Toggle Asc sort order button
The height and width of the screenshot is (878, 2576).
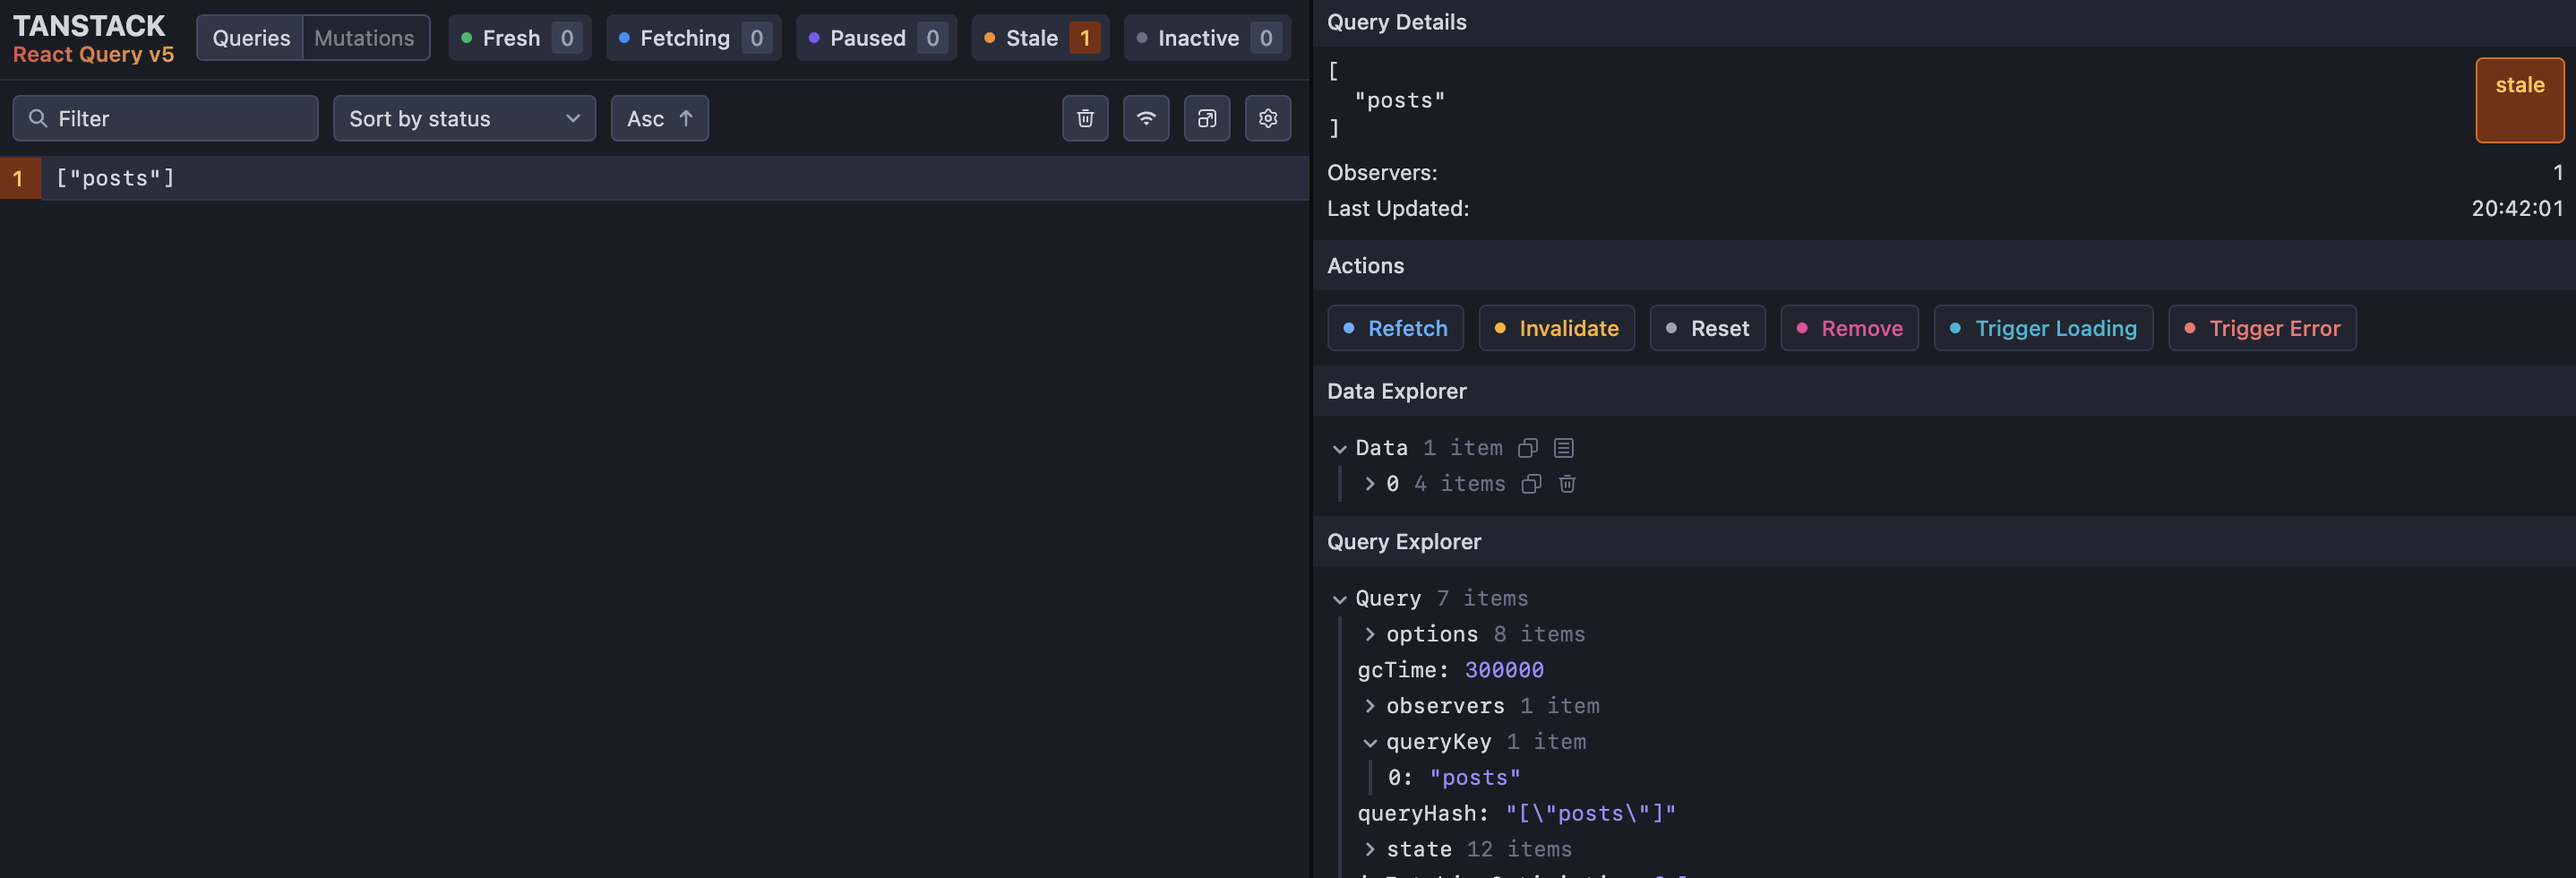coord(659,118)
